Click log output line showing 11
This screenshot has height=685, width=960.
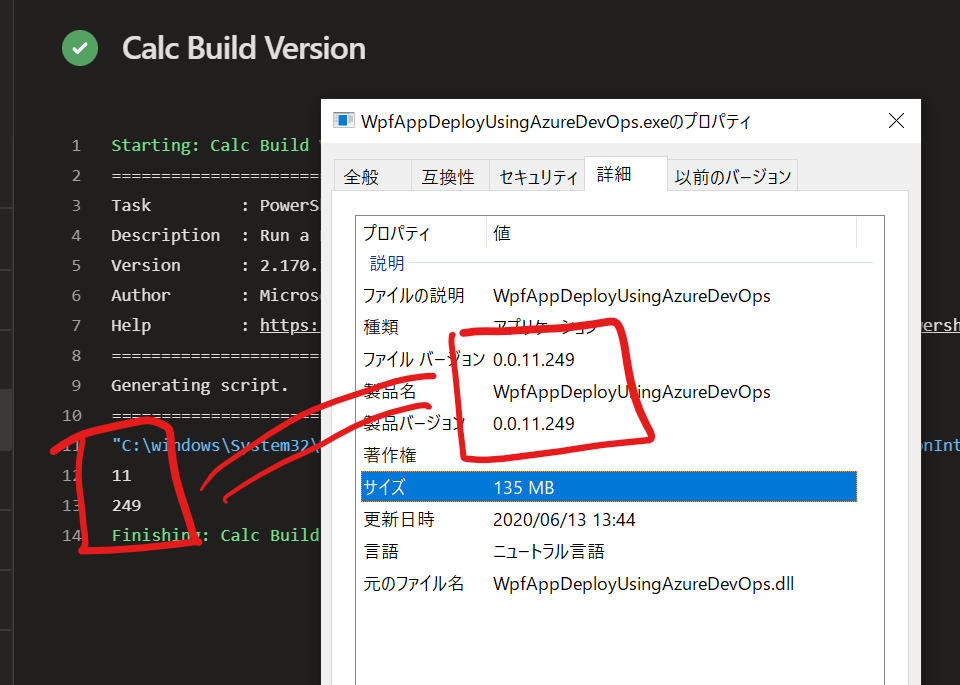121,476
